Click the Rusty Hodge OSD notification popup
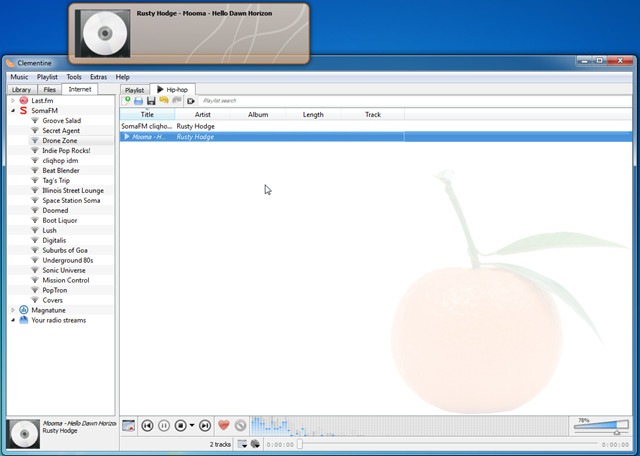 point(189,33)
